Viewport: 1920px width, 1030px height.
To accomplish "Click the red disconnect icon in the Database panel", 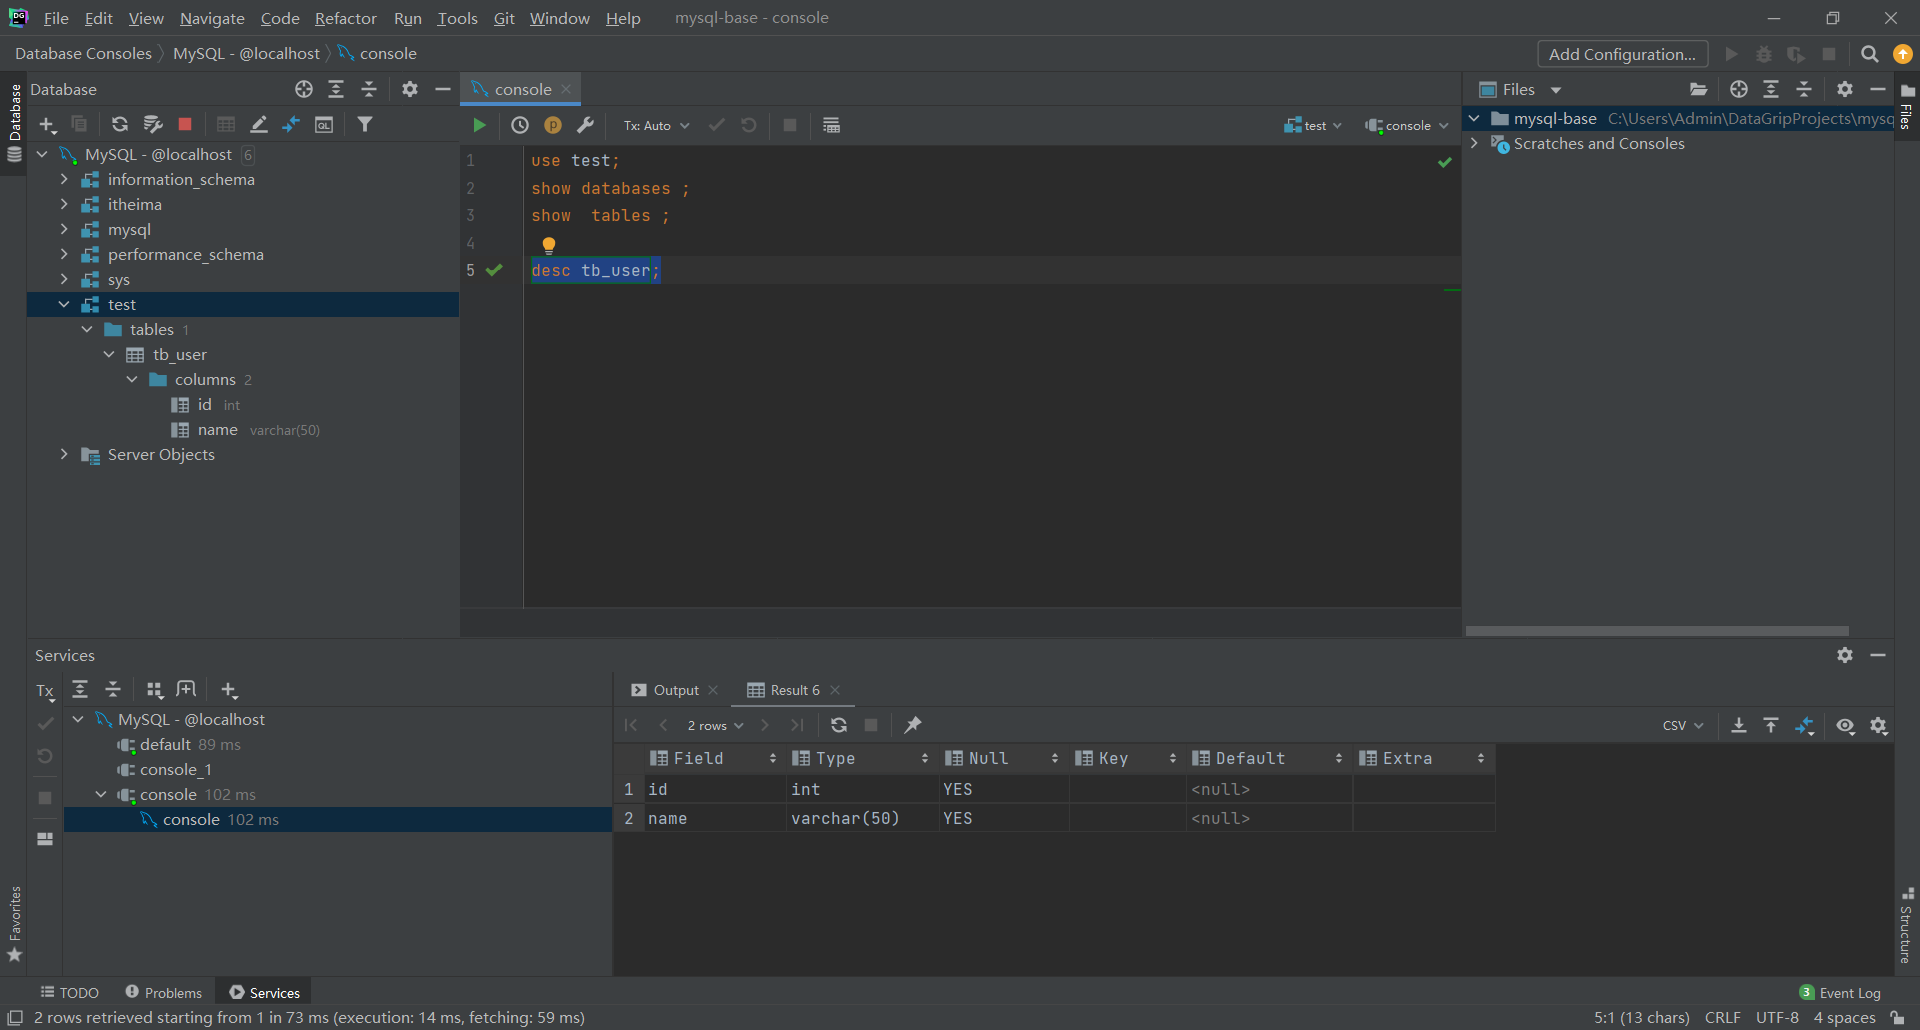I will coord(185,124).
